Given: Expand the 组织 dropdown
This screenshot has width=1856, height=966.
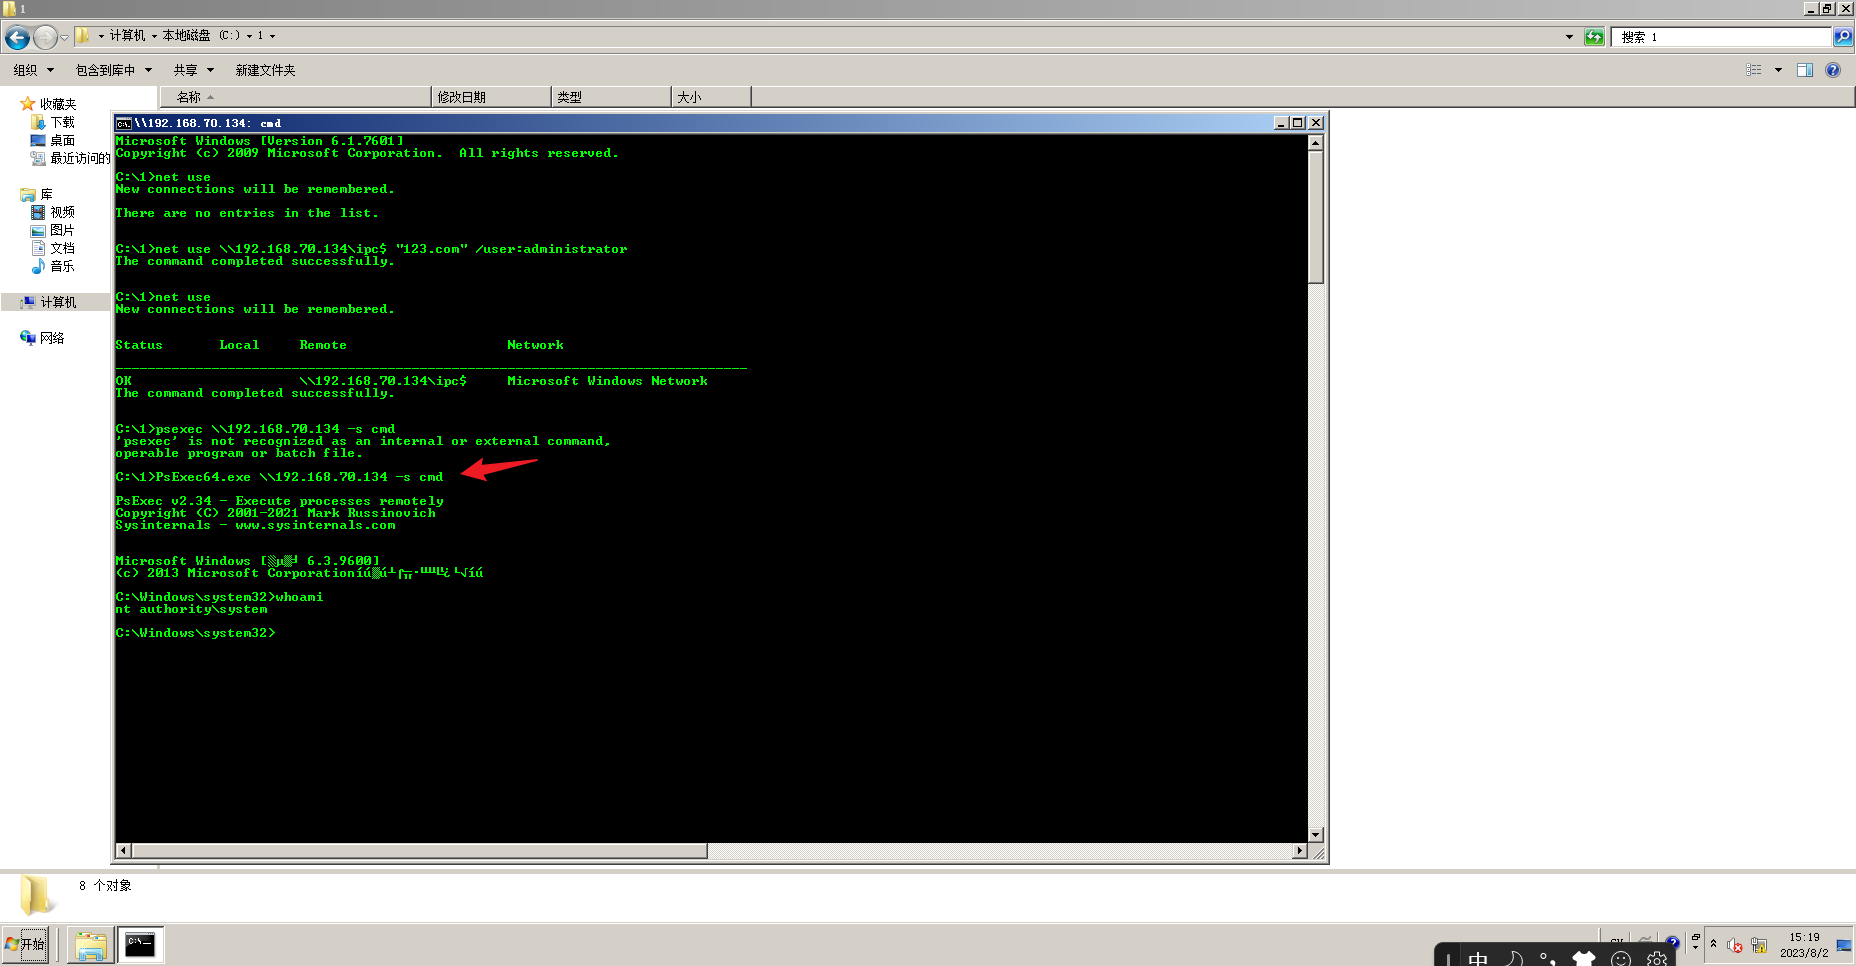Looking at the screenshot, I should point(32,69).
